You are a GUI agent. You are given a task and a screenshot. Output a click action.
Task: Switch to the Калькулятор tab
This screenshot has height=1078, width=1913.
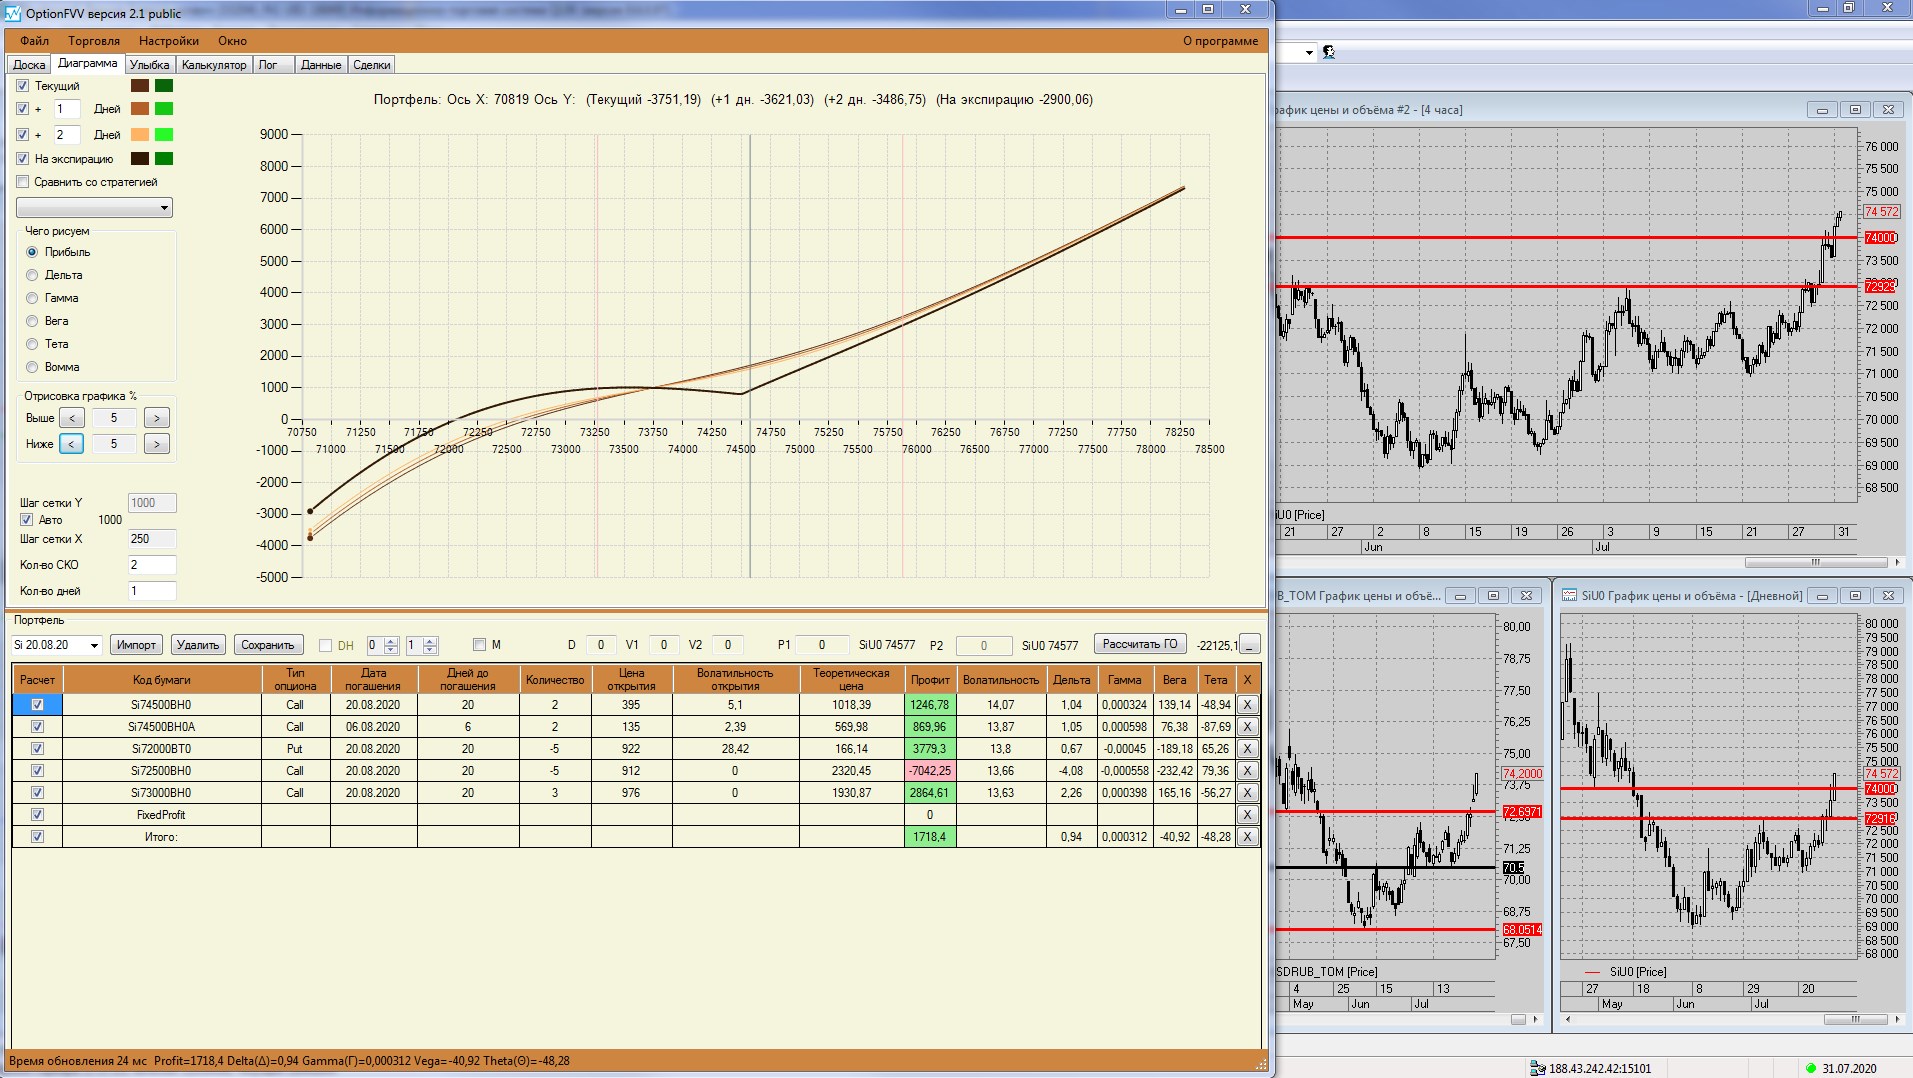pyautogui.click(x=214, y=65)
